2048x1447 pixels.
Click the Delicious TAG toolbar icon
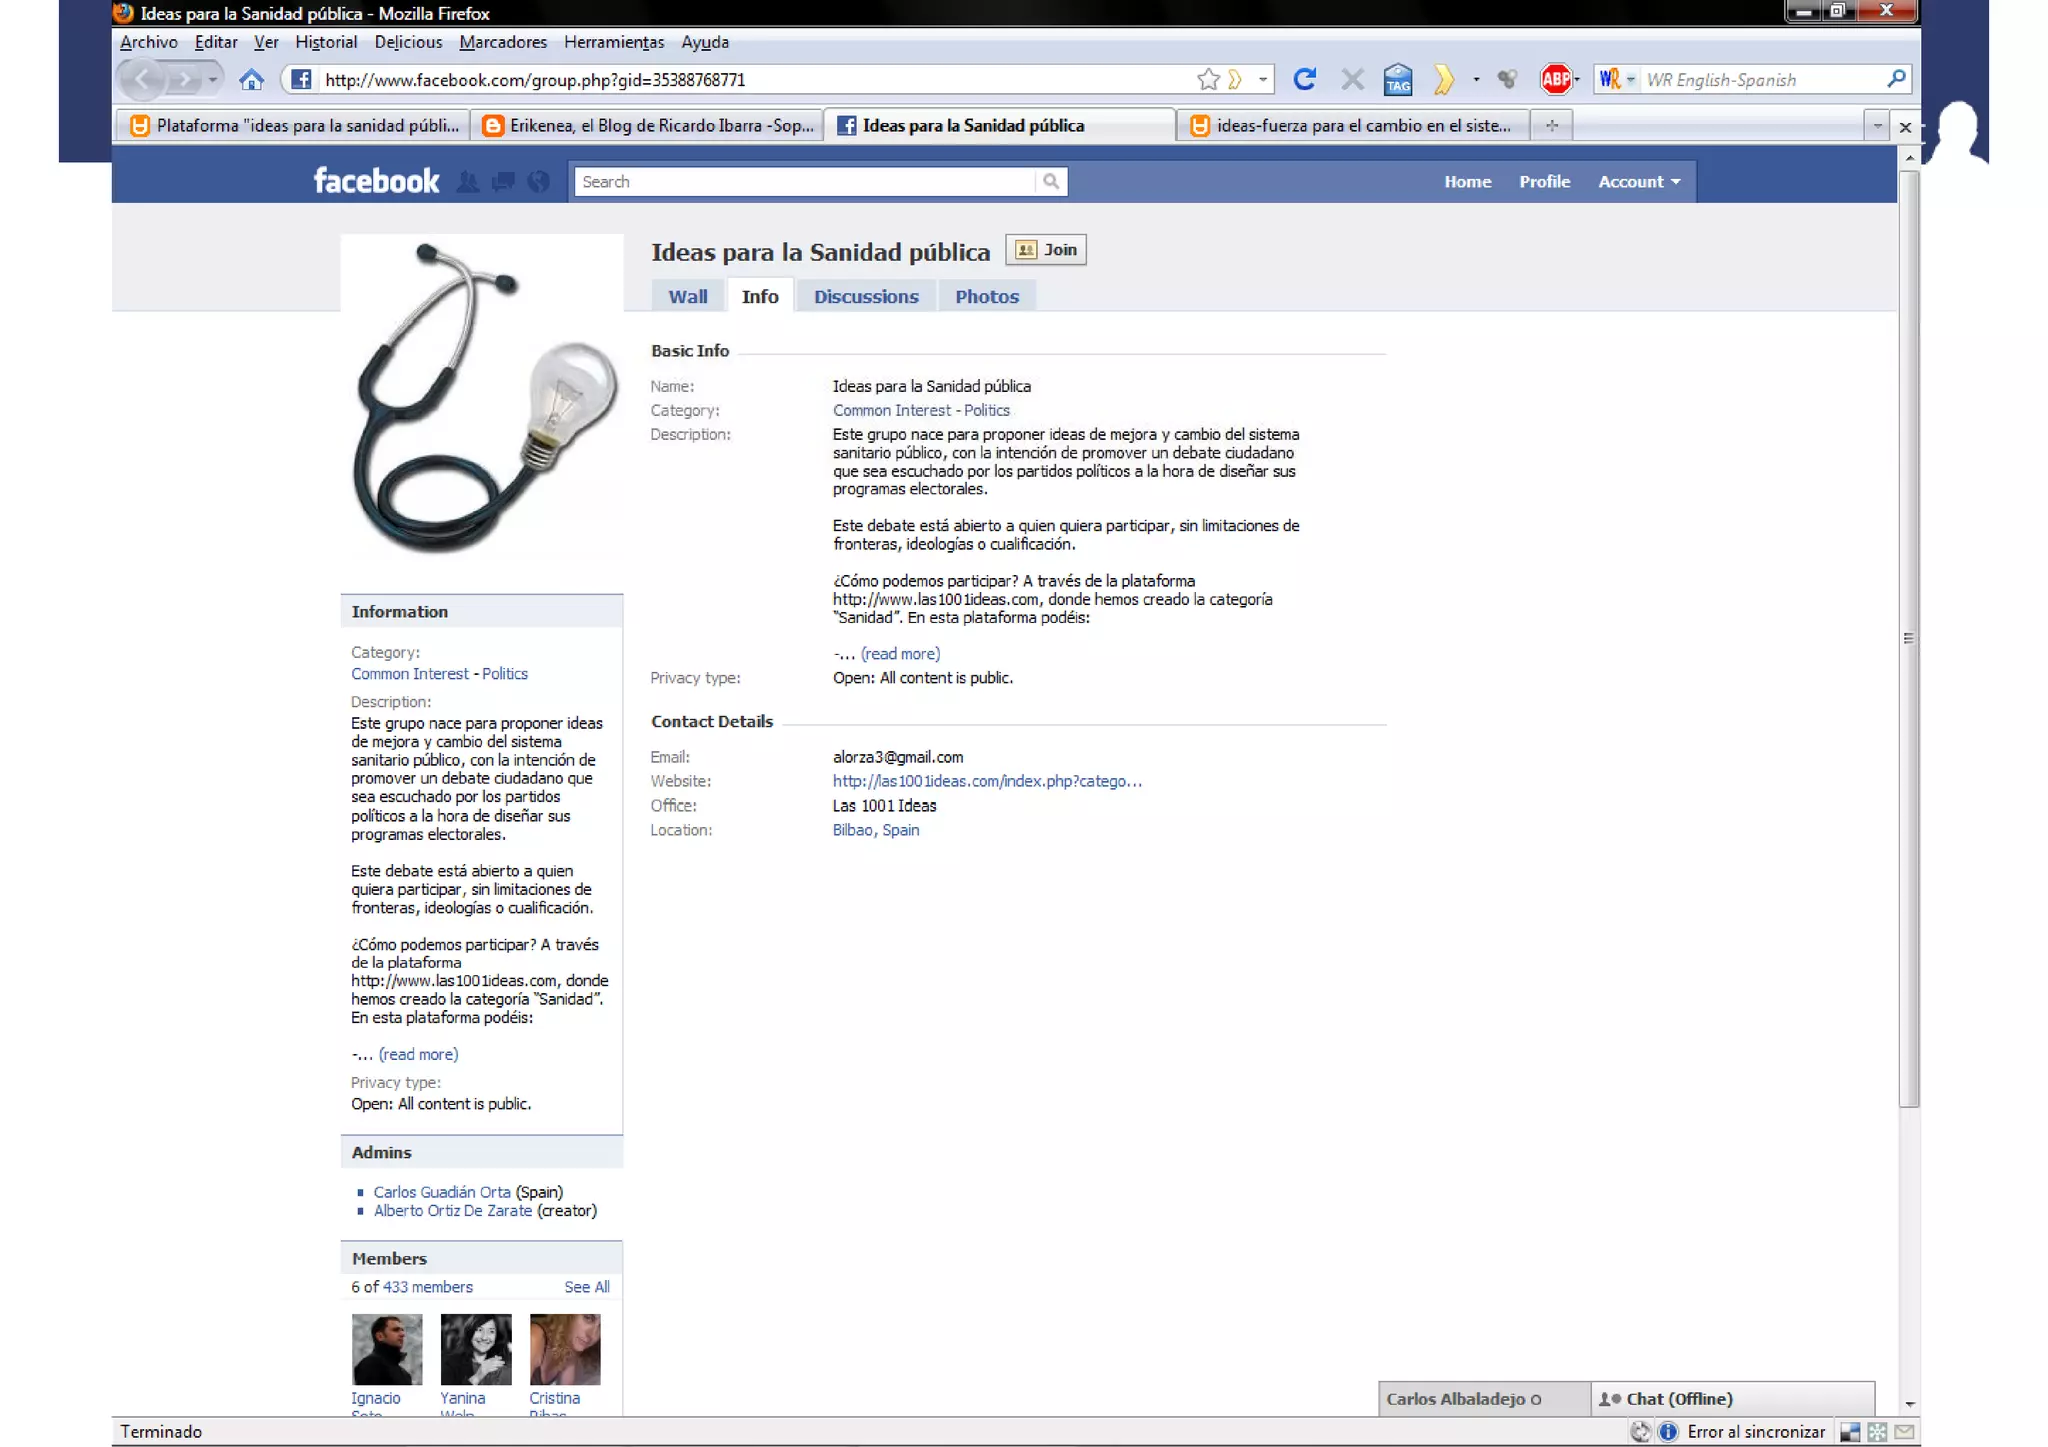tap(1397, 79)
